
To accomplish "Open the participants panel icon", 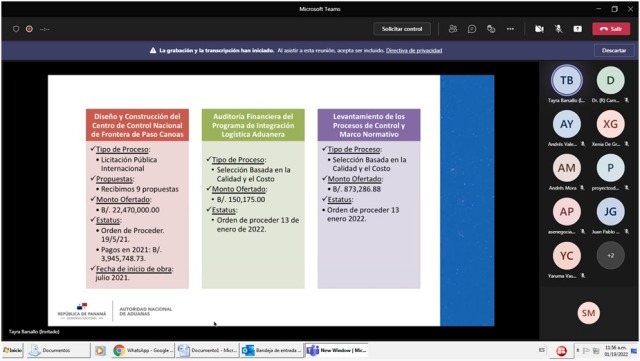I will (453, 29).
